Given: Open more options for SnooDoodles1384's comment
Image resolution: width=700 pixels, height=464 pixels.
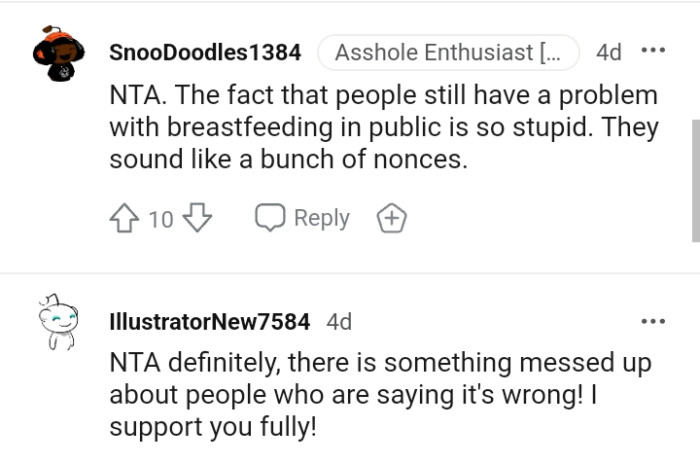Looking at the screenshot, I should [653, 51].
